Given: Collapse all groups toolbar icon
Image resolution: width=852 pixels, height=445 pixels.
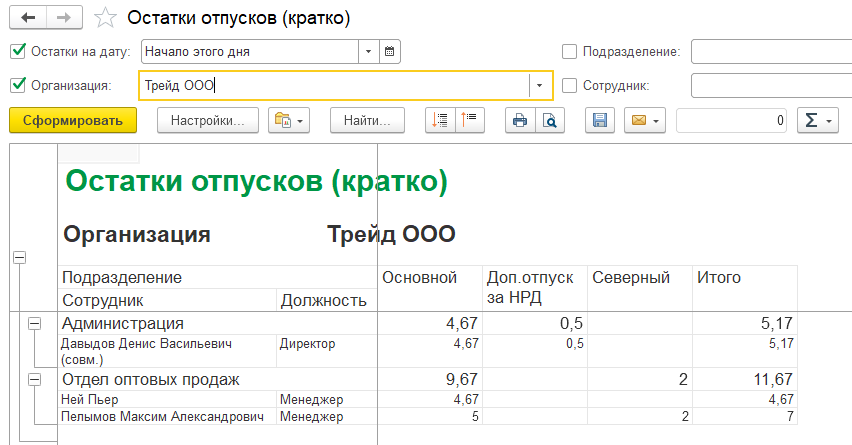Looking at the screenshot, I should [x=469, y=121].
